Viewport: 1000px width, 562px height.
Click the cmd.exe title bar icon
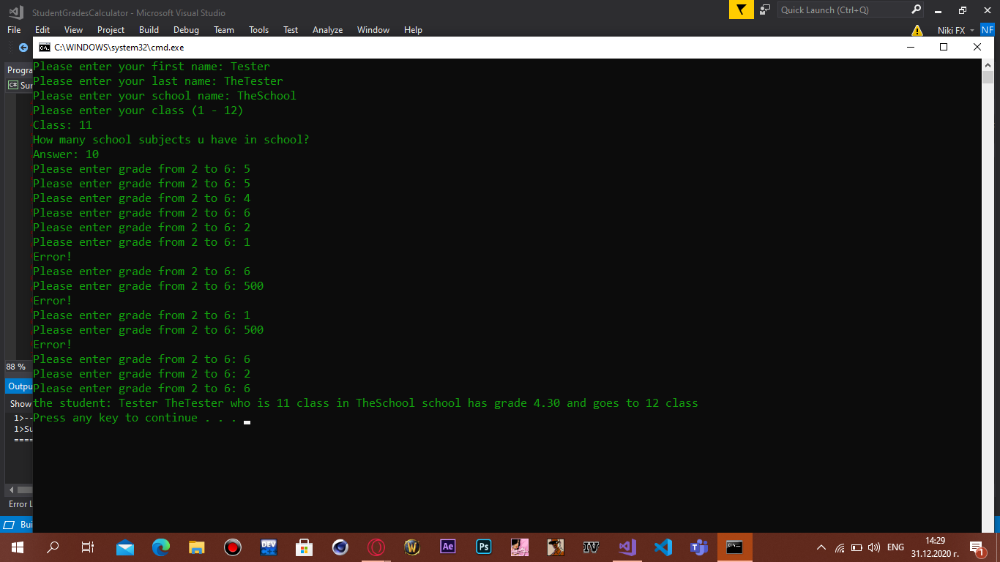pos(44,48)
